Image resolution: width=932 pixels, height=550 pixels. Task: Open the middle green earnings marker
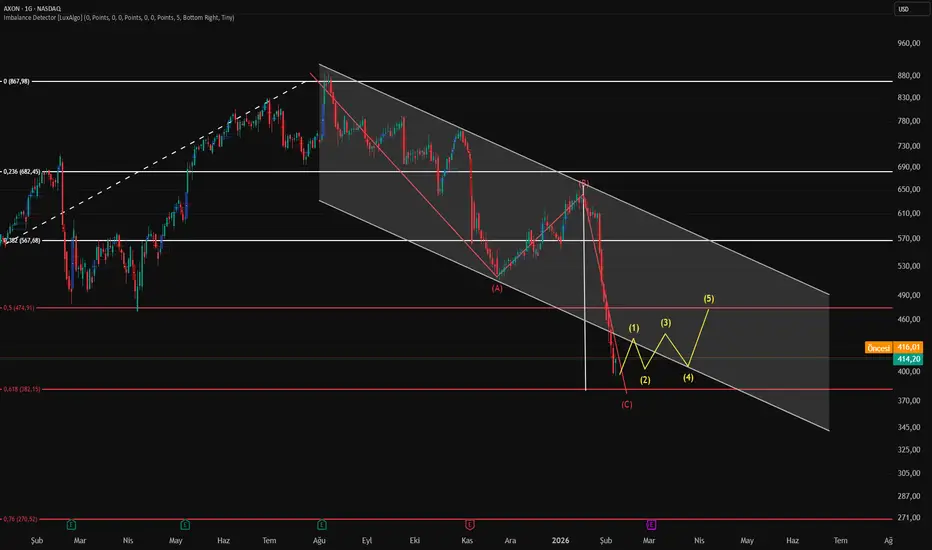[185, 524]
